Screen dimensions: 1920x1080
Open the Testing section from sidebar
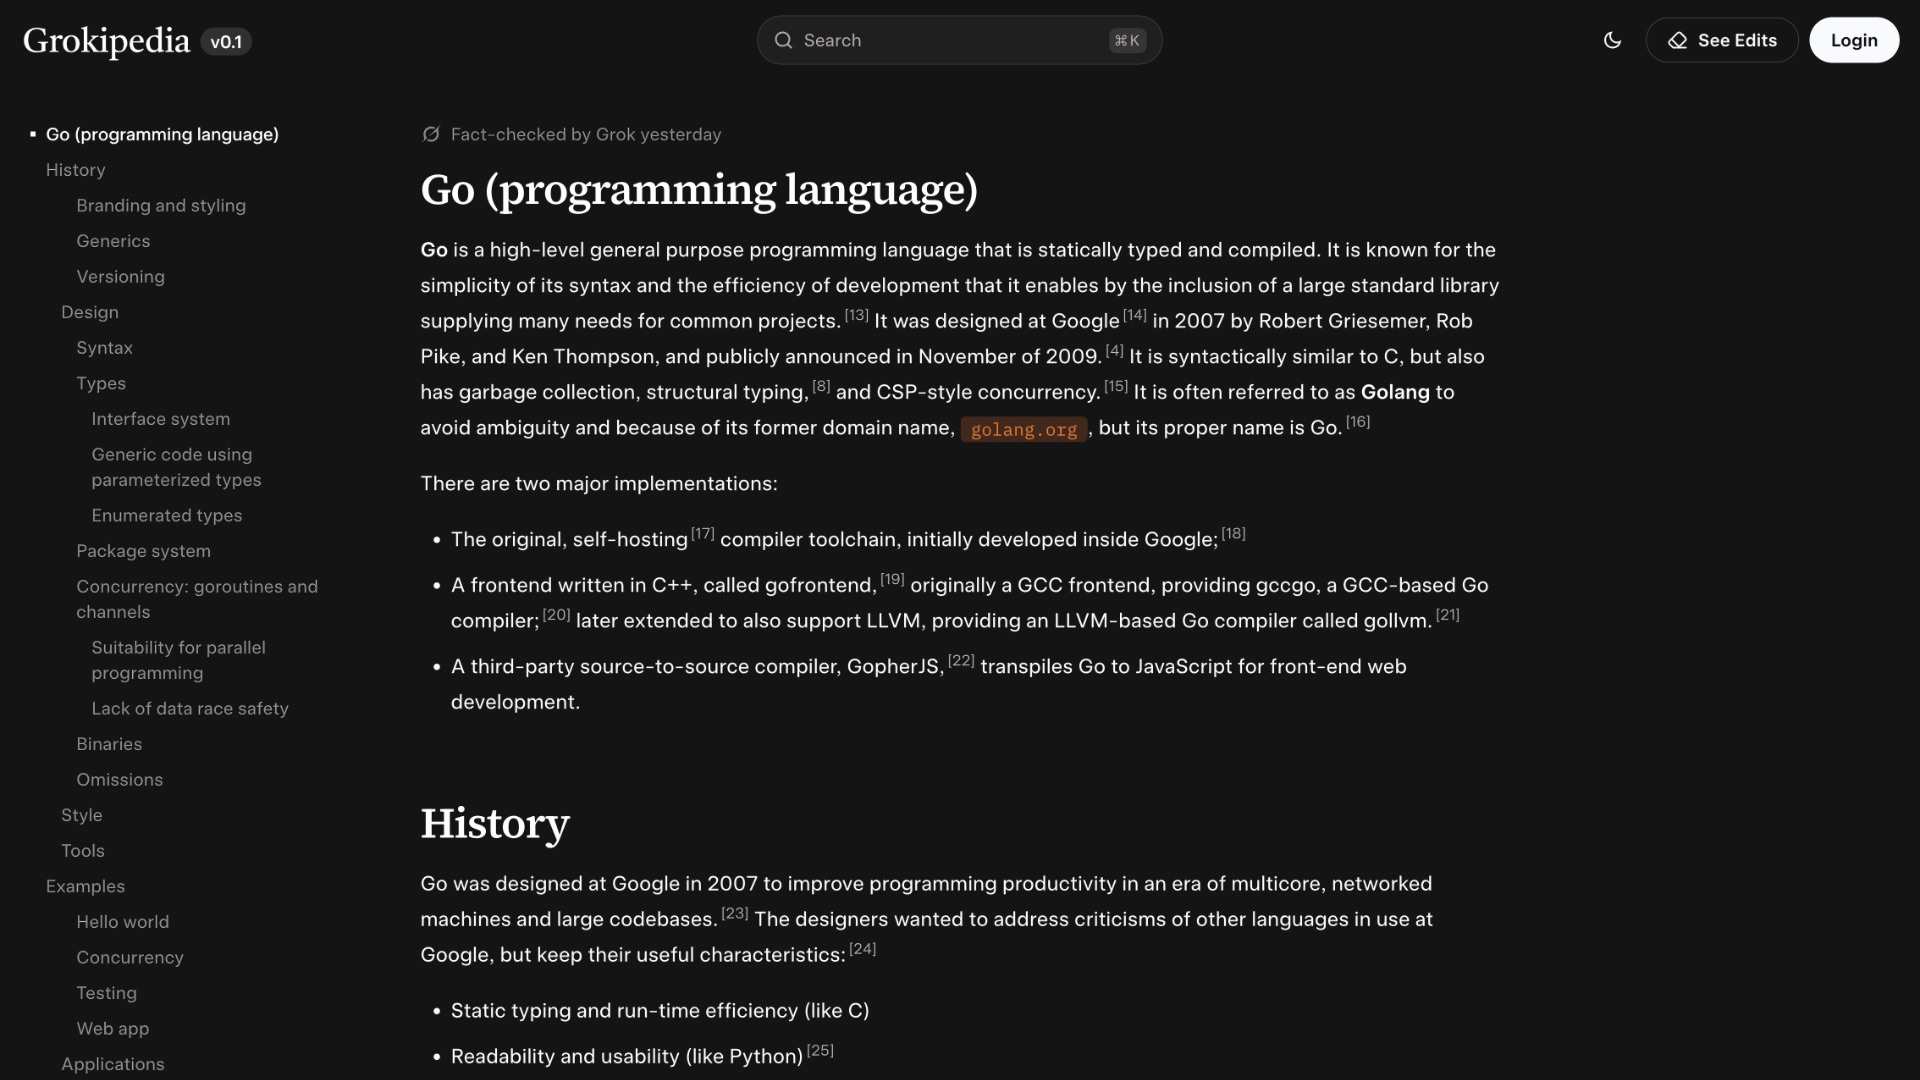point(106,993)
